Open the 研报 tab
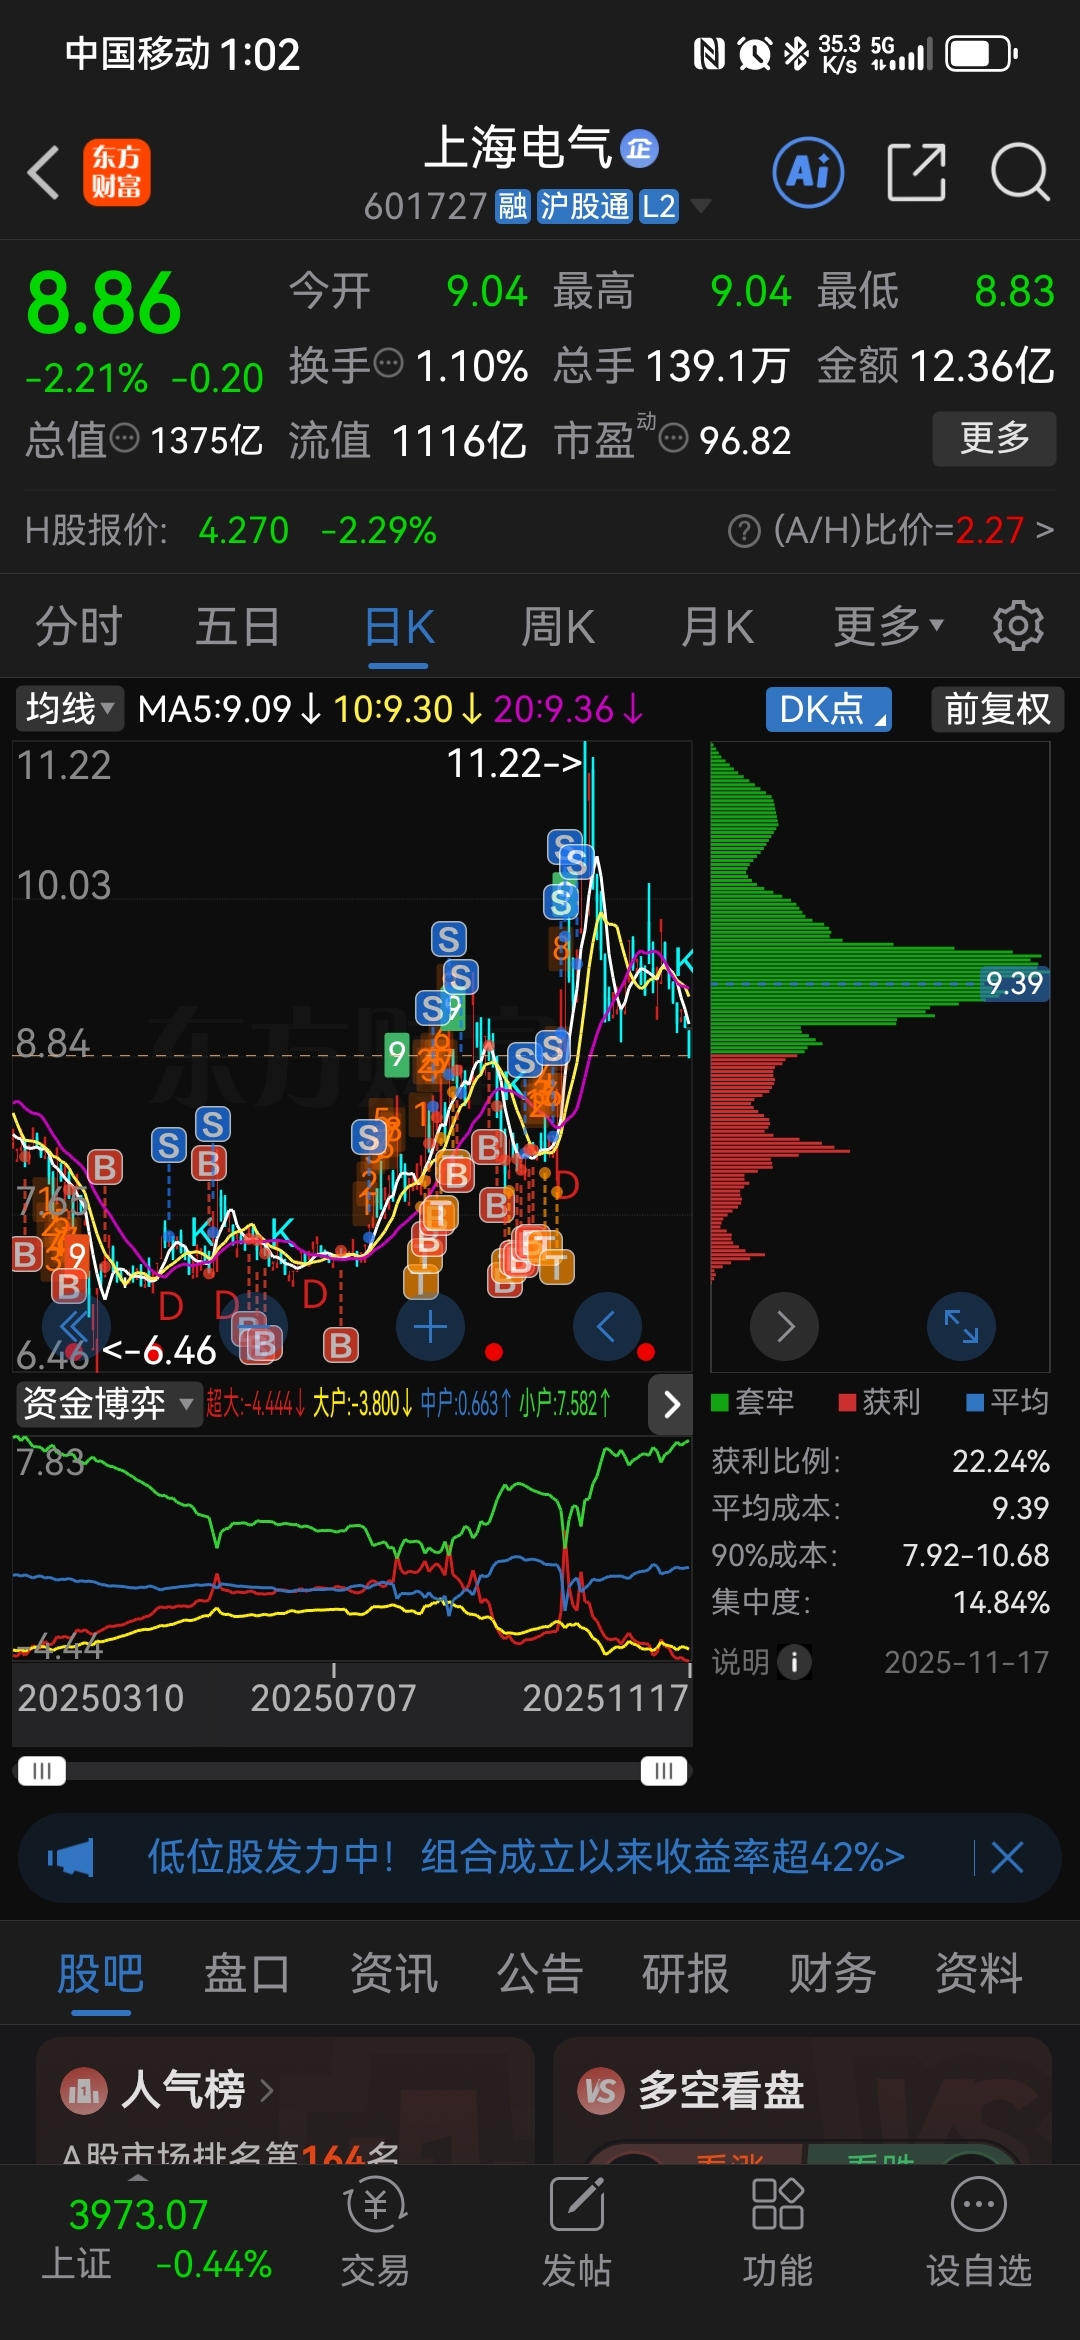Viewport: 1080px width, 2340px height. click(x=686, y=1975)
